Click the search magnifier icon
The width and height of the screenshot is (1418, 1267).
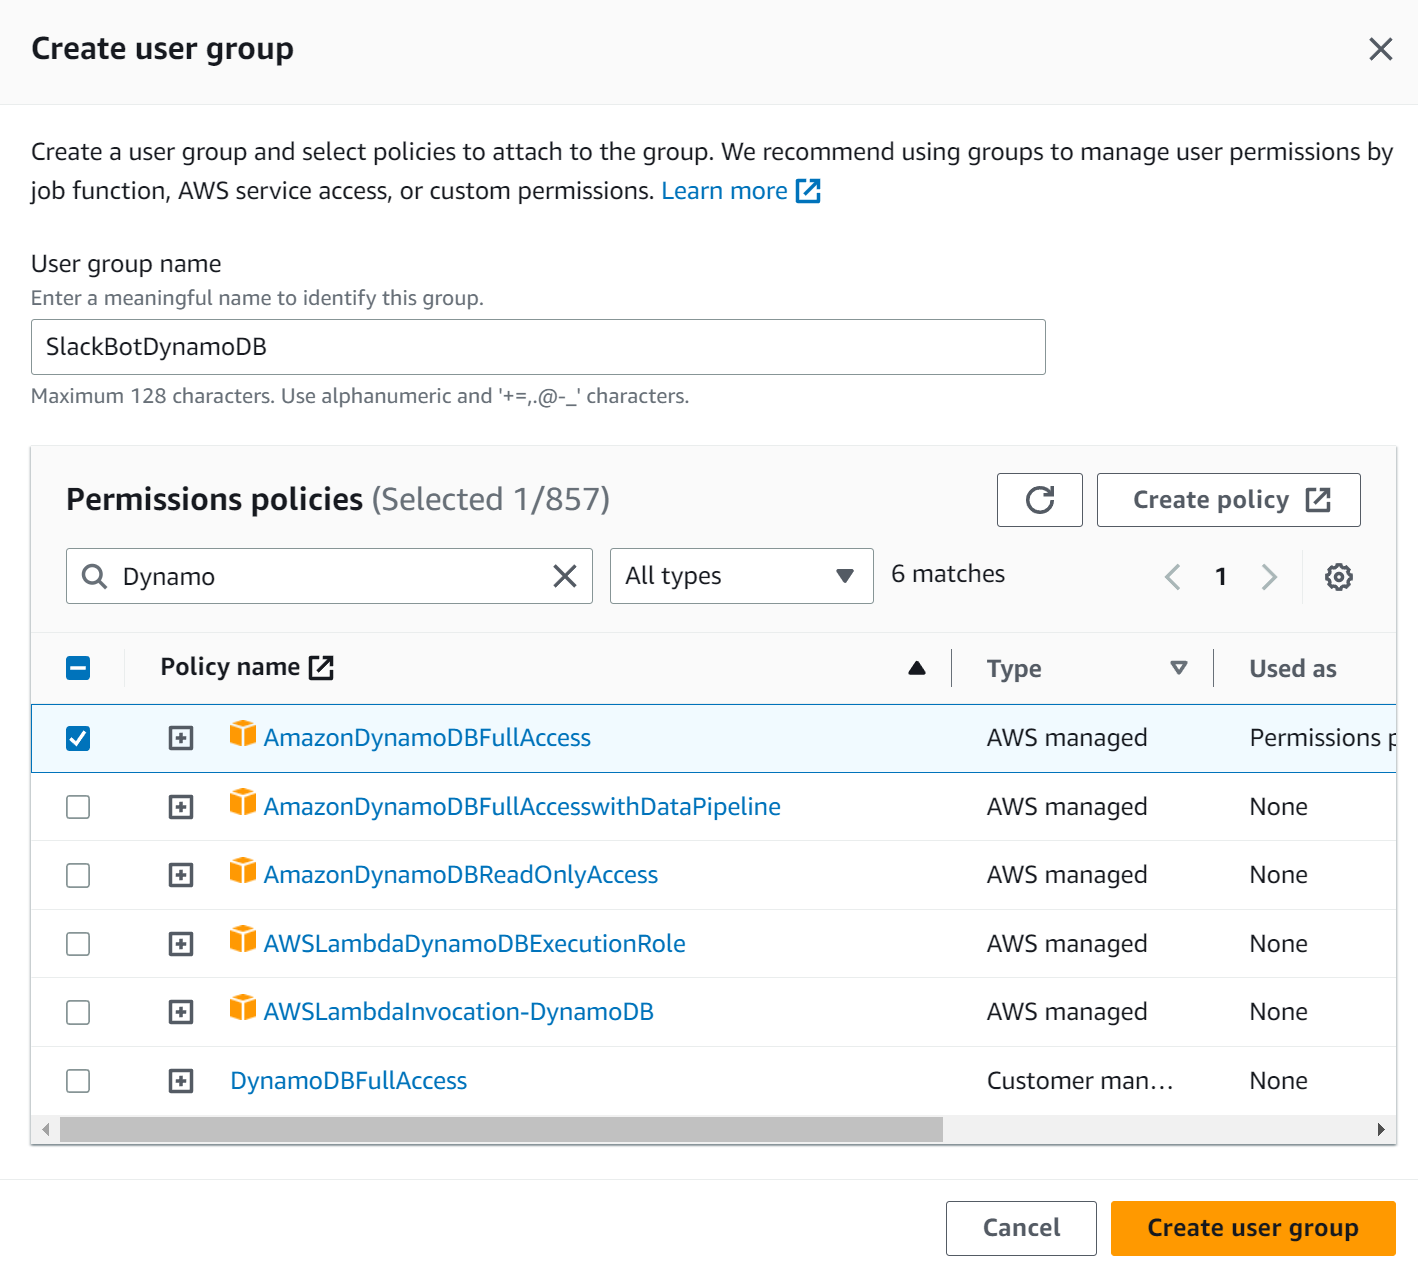coord(94,576)
